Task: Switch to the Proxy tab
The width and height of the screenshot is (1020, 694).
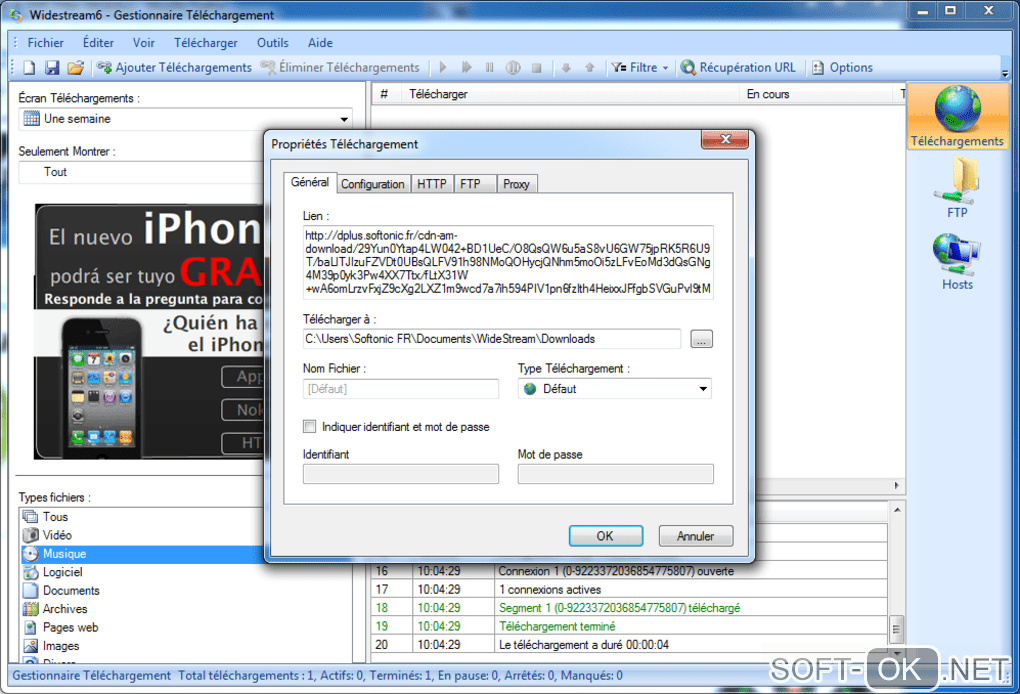Action: (x=516, y=184)
